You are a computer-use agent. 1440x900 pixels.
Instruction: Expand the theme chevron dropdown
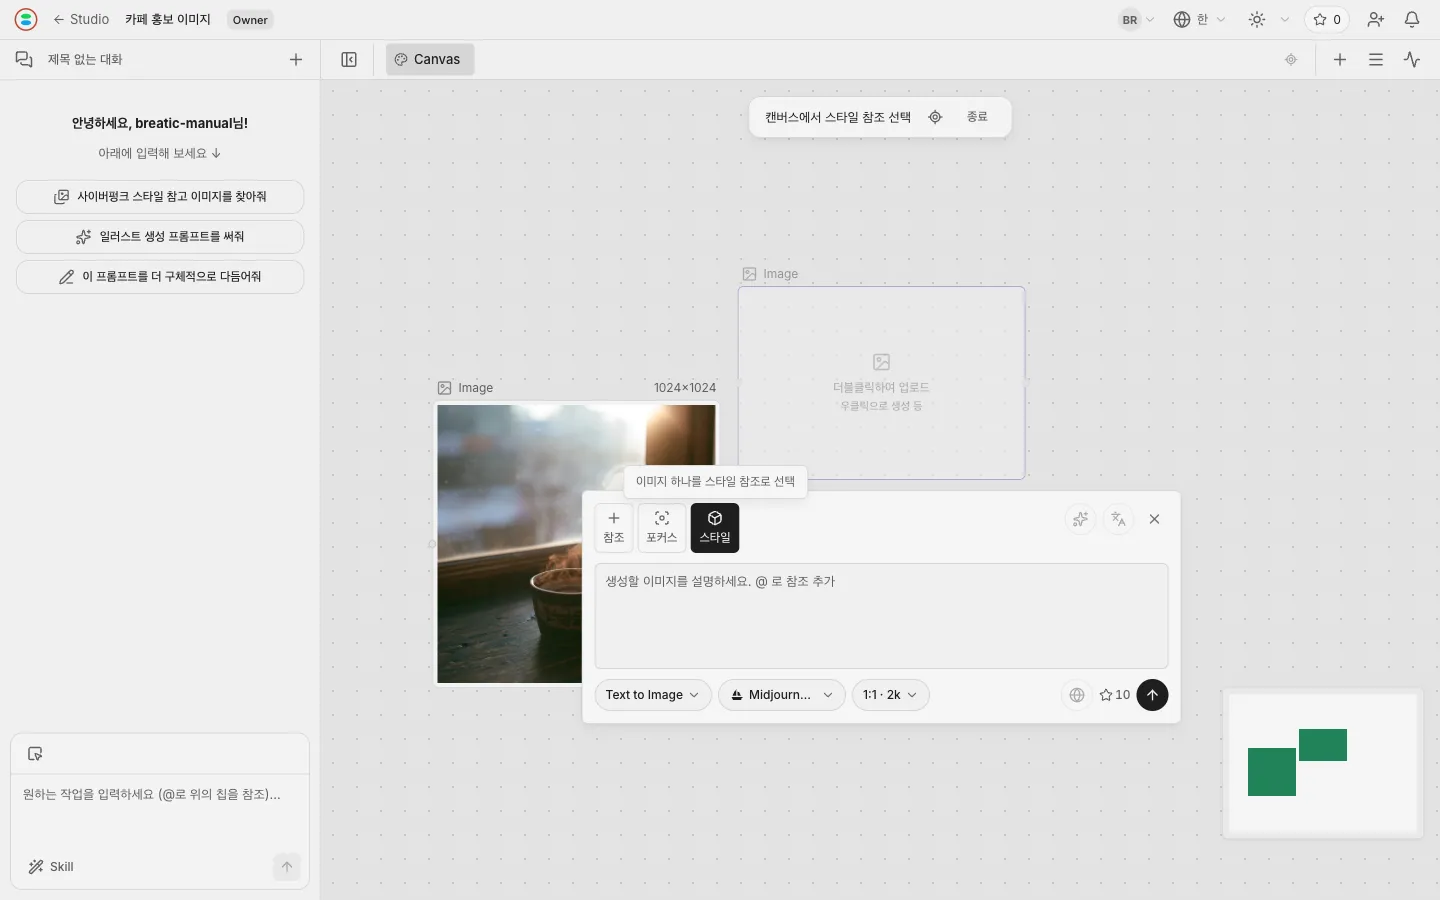pyautogui.click(x=1285, y=19)
